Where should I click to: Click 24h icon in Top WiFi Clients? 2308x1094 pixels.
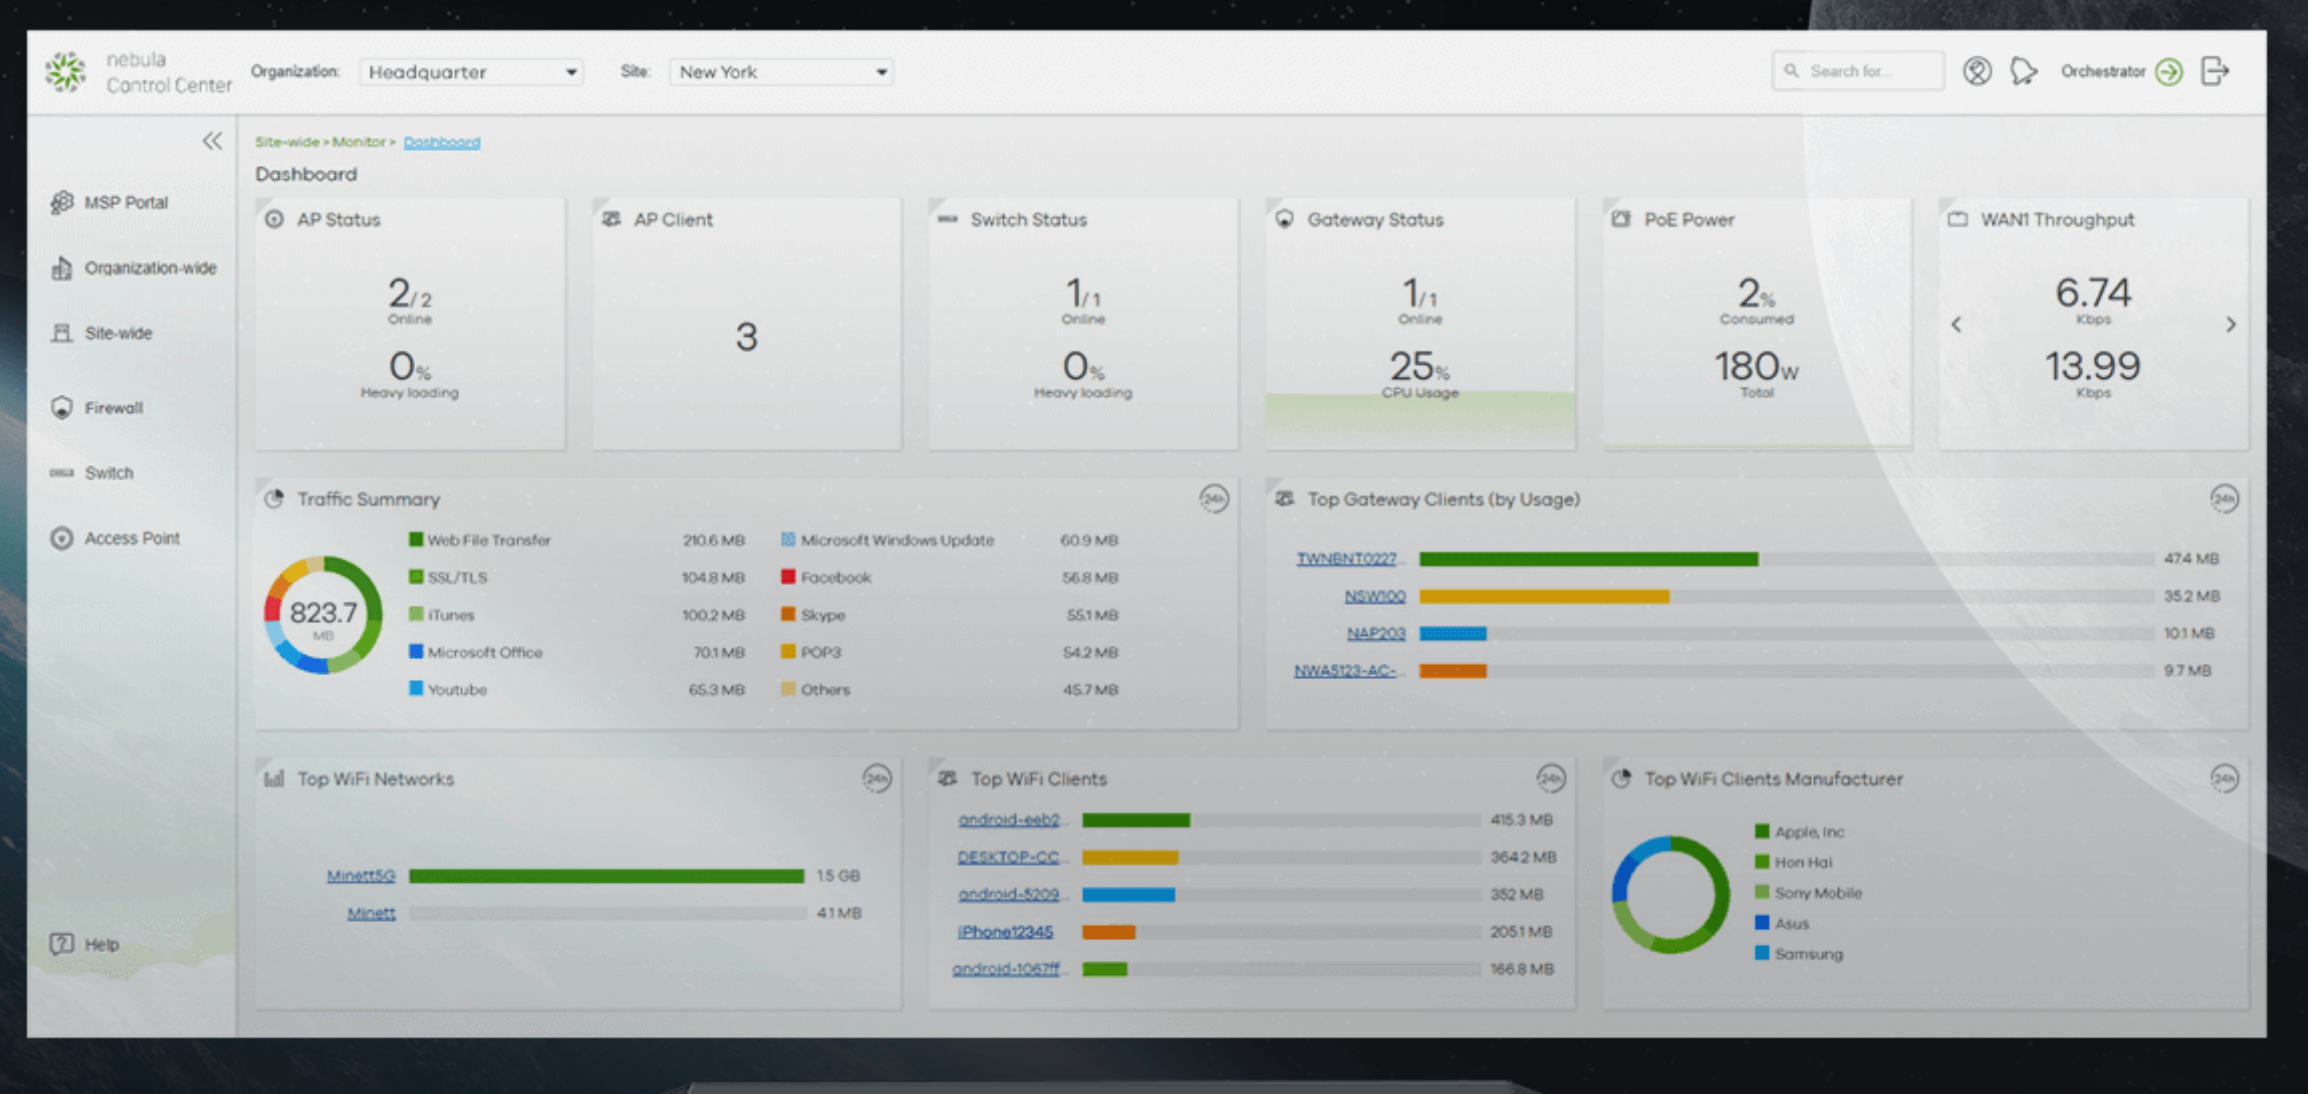coord(1550,779)
